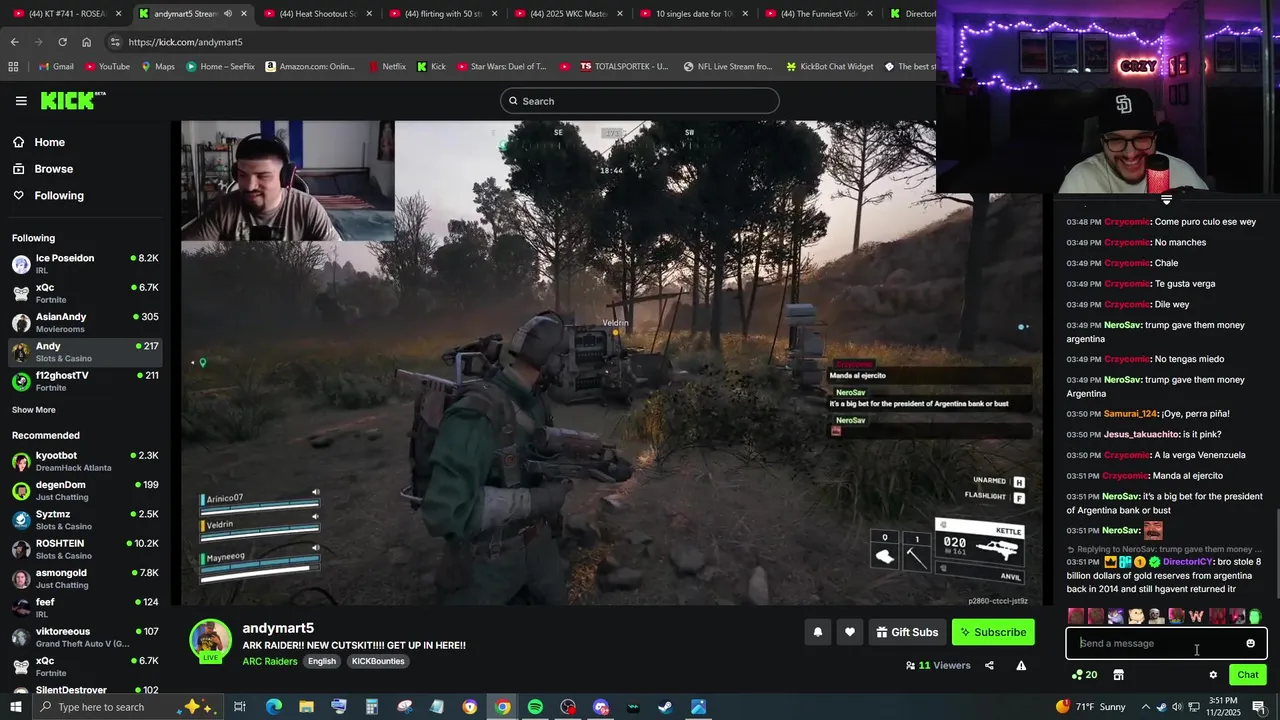The image size is (1280, 720).
Task: Click the KICK logo
Action: [x=72, y=100]
